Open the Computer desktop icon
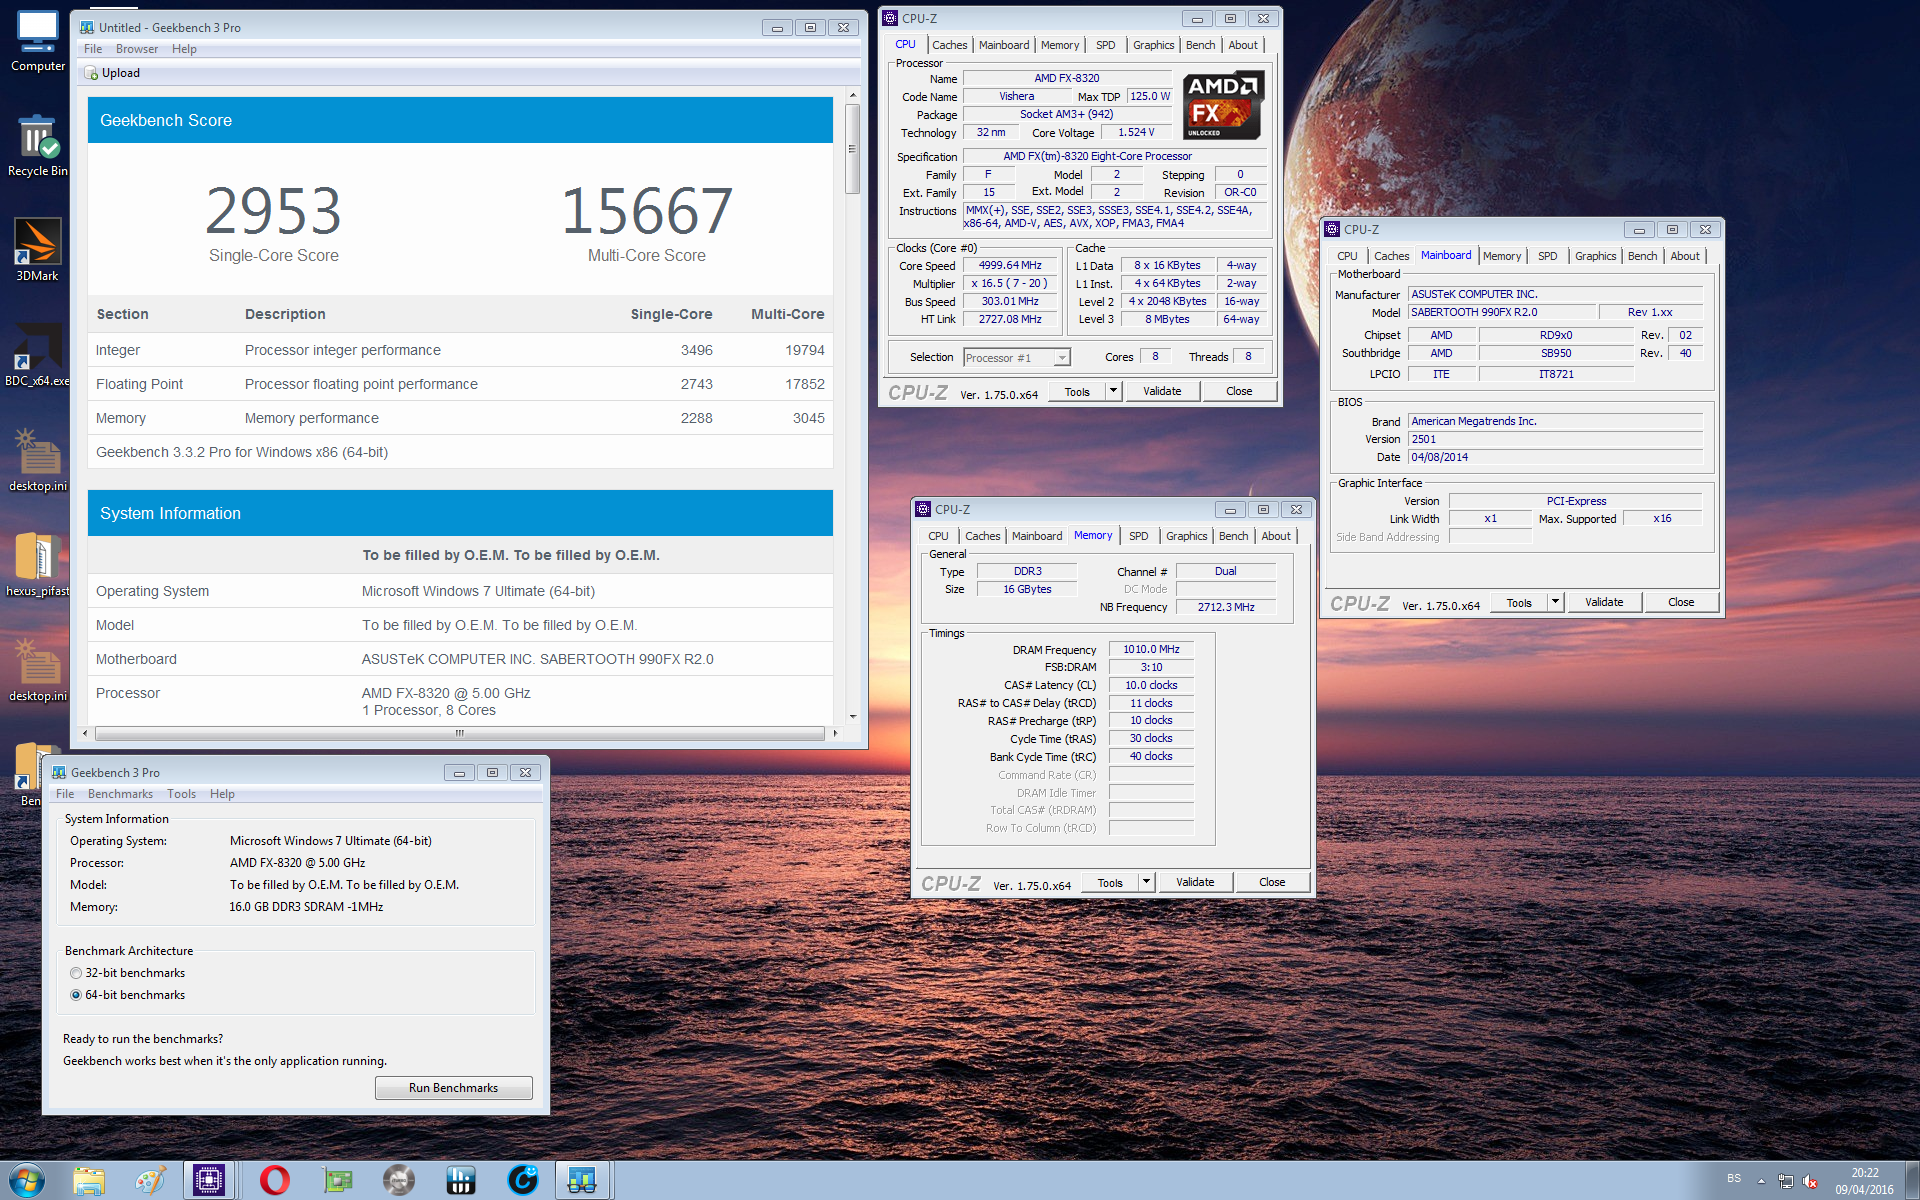Viewport: 1920px width, 1200px height. pos(38,41)
